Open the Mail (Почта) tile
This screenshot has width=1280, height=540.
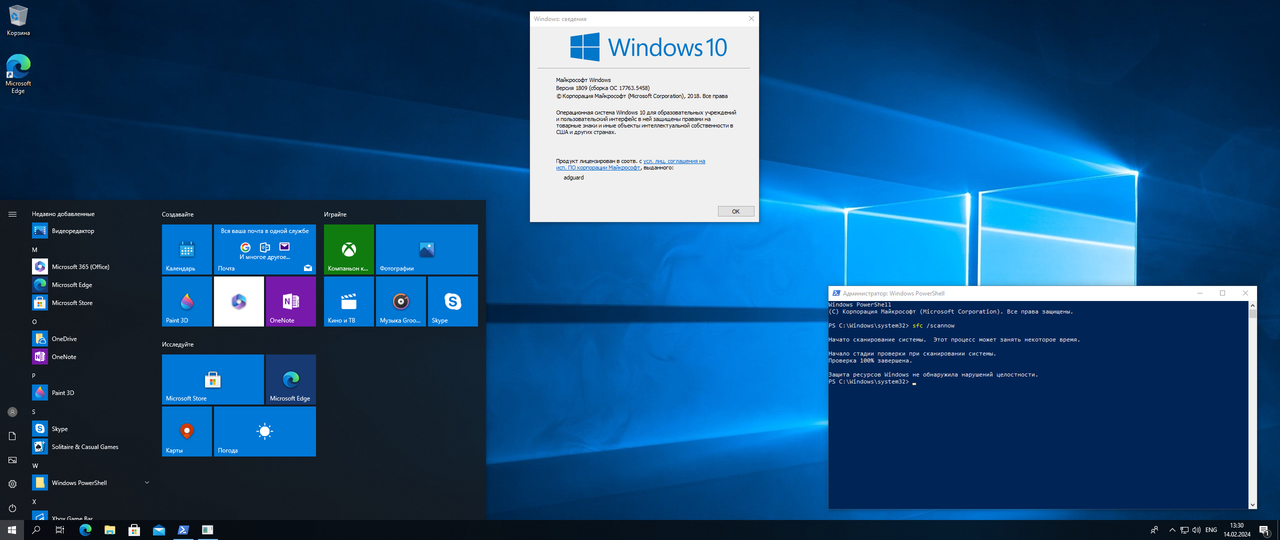(265, 249)
